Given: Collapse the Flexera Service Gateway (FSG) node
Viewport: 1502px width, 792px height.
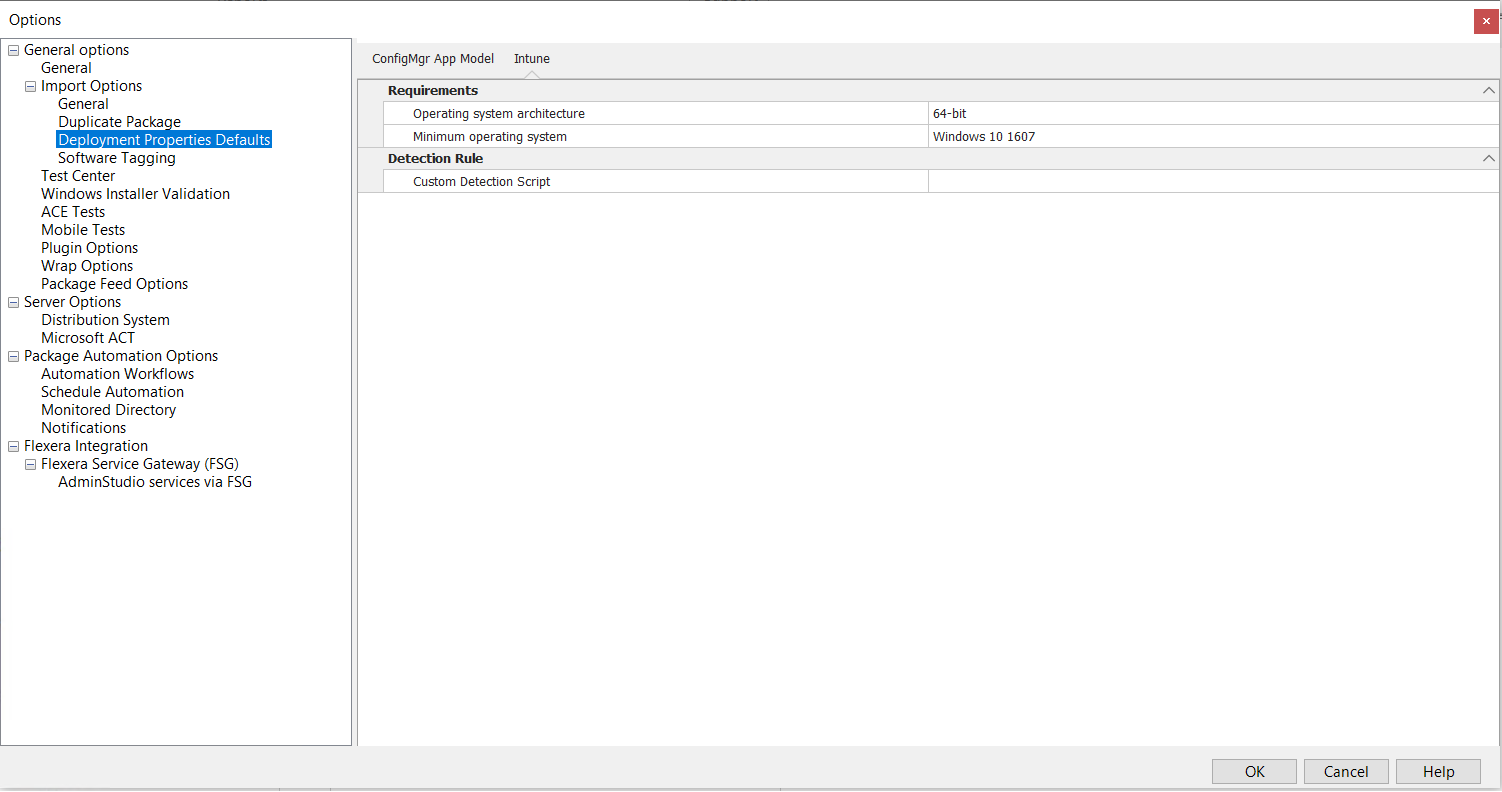Looking at the screenshot, I should 30,463.
